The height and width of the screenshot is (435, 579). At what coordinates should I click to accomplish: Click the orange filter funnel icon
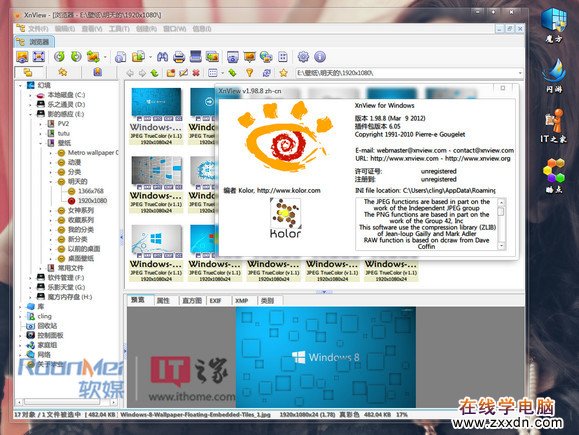click(250, 73)
